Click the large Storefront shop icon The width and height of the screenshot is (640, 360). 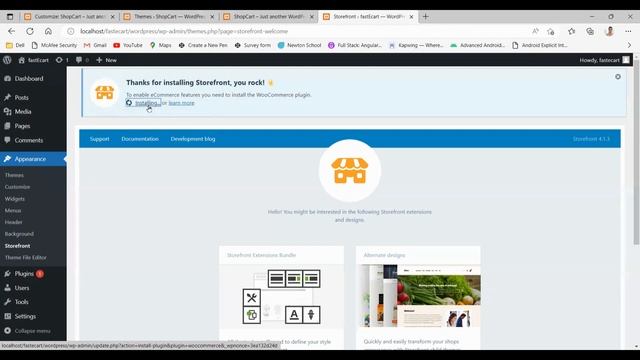point(350,171)
